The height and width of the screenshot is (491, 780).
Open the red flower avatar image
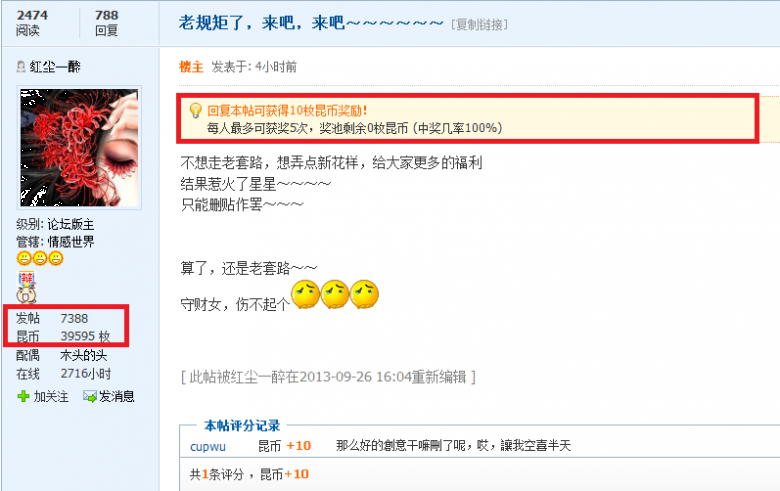(79, 148)
